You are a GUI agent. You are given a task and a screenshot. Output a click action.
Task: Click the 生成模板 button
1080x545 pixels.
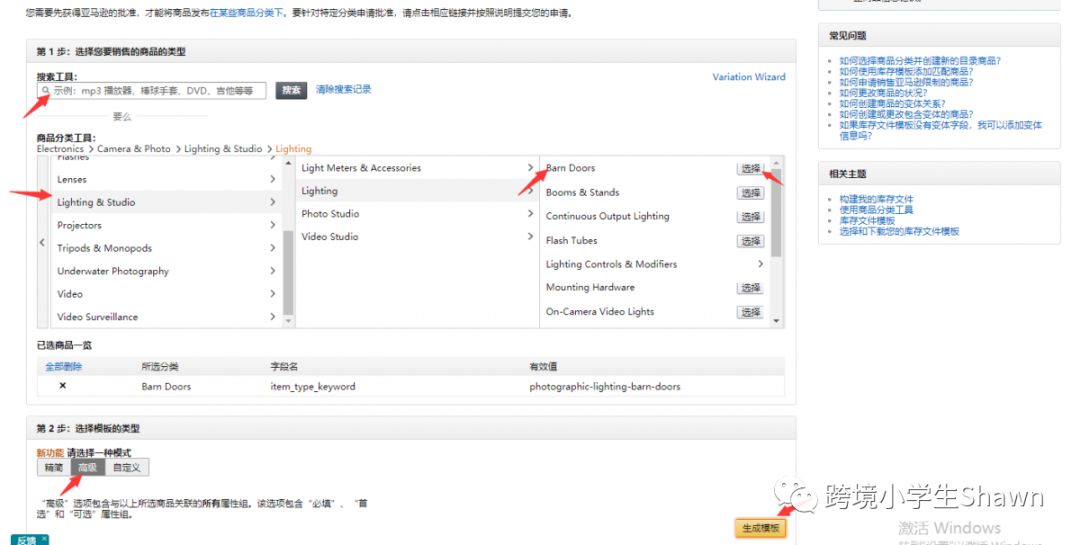760,528
